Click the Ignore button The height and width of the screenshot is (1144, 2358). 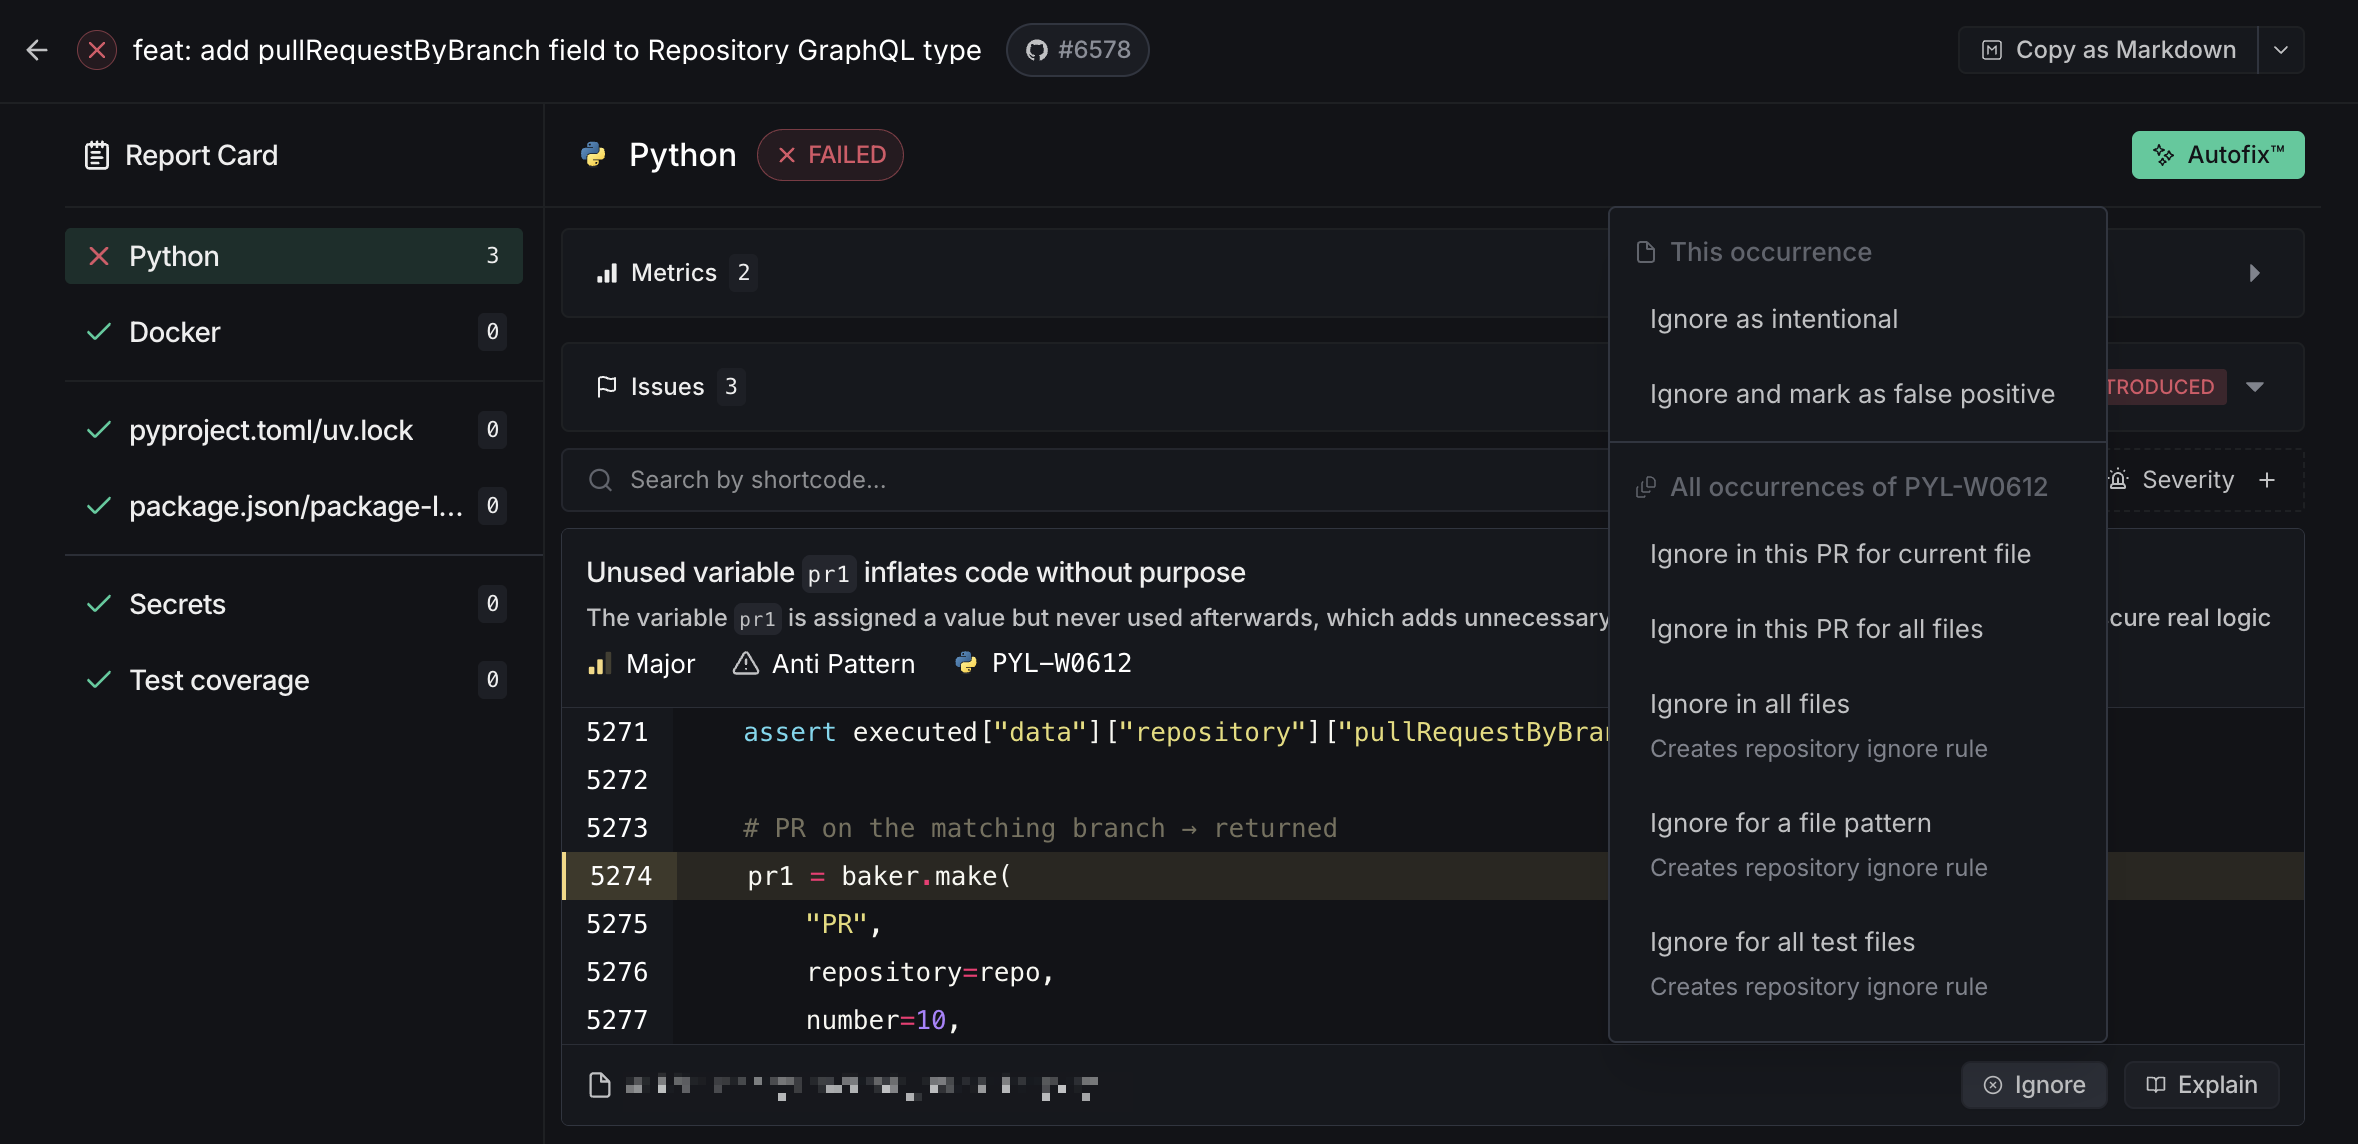click(x=2034, y=1085)
